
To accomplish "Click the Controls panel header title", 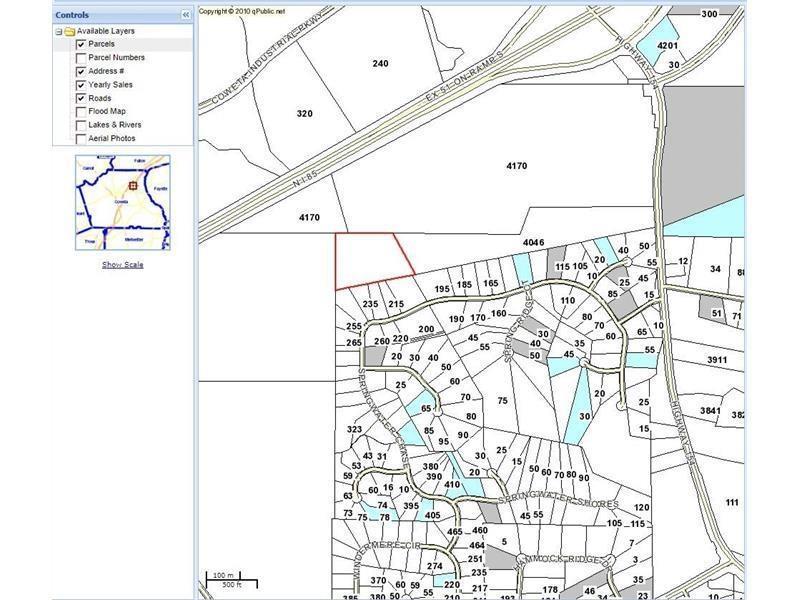I will (72, 15).
